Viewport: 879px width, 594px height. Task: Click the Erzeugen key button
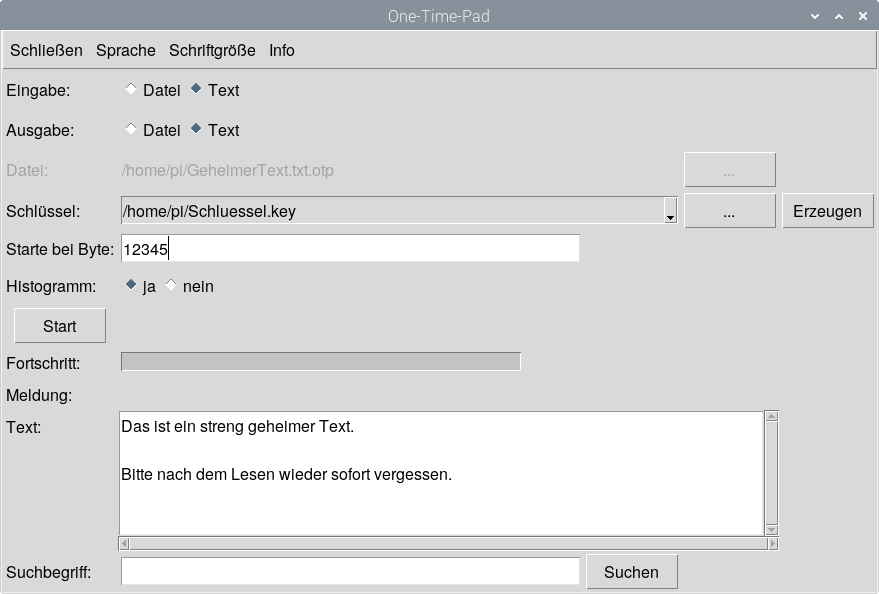[827, 211]
